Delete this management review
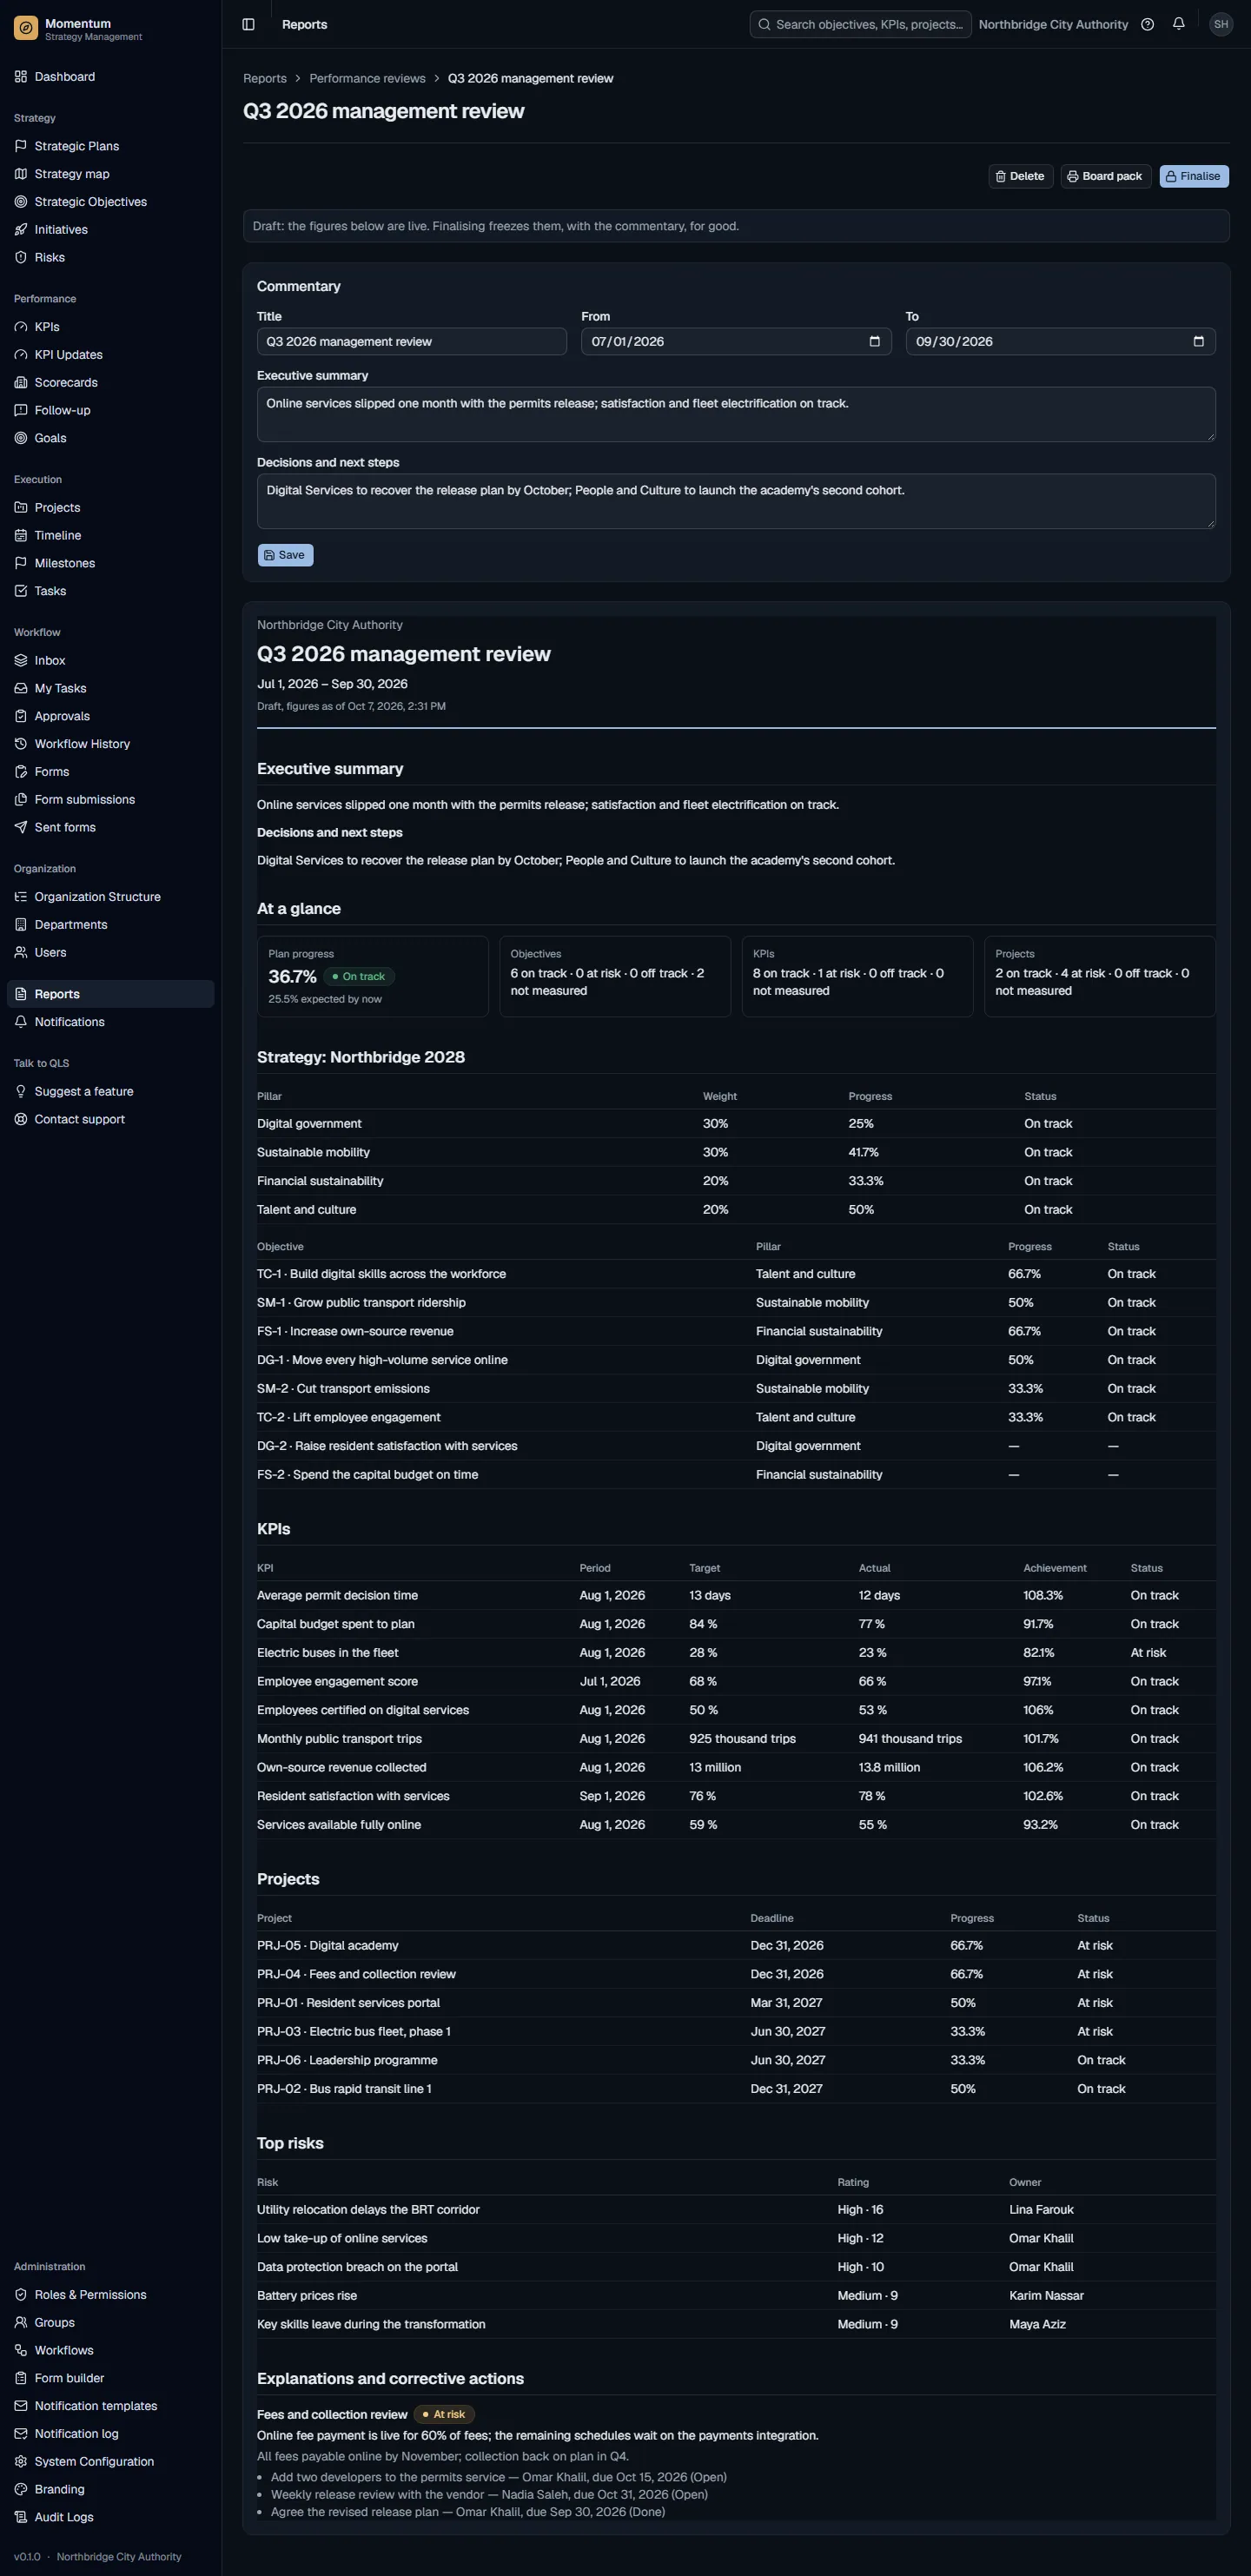Screen dimensions: 1251x2576 coord(1020,176)
